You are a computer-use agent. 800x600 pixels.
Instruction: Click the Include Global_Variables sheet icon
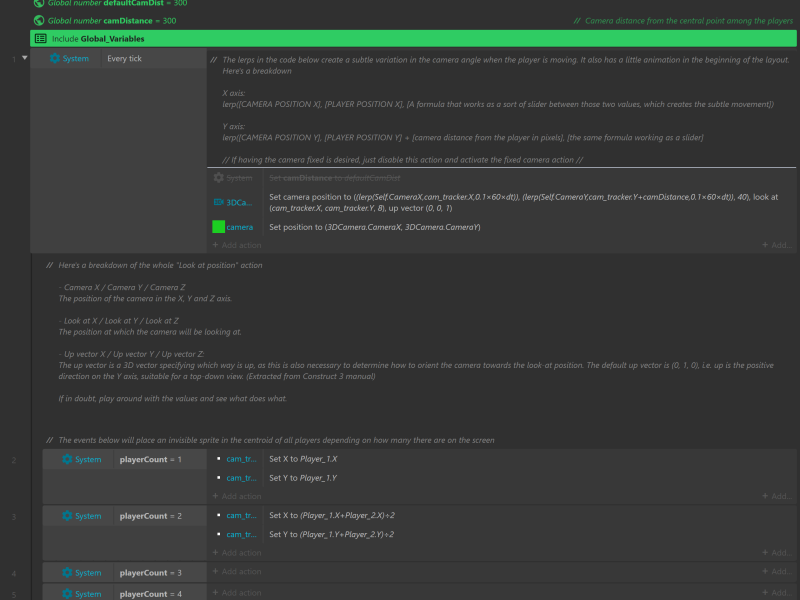click(x=41, y=38)
